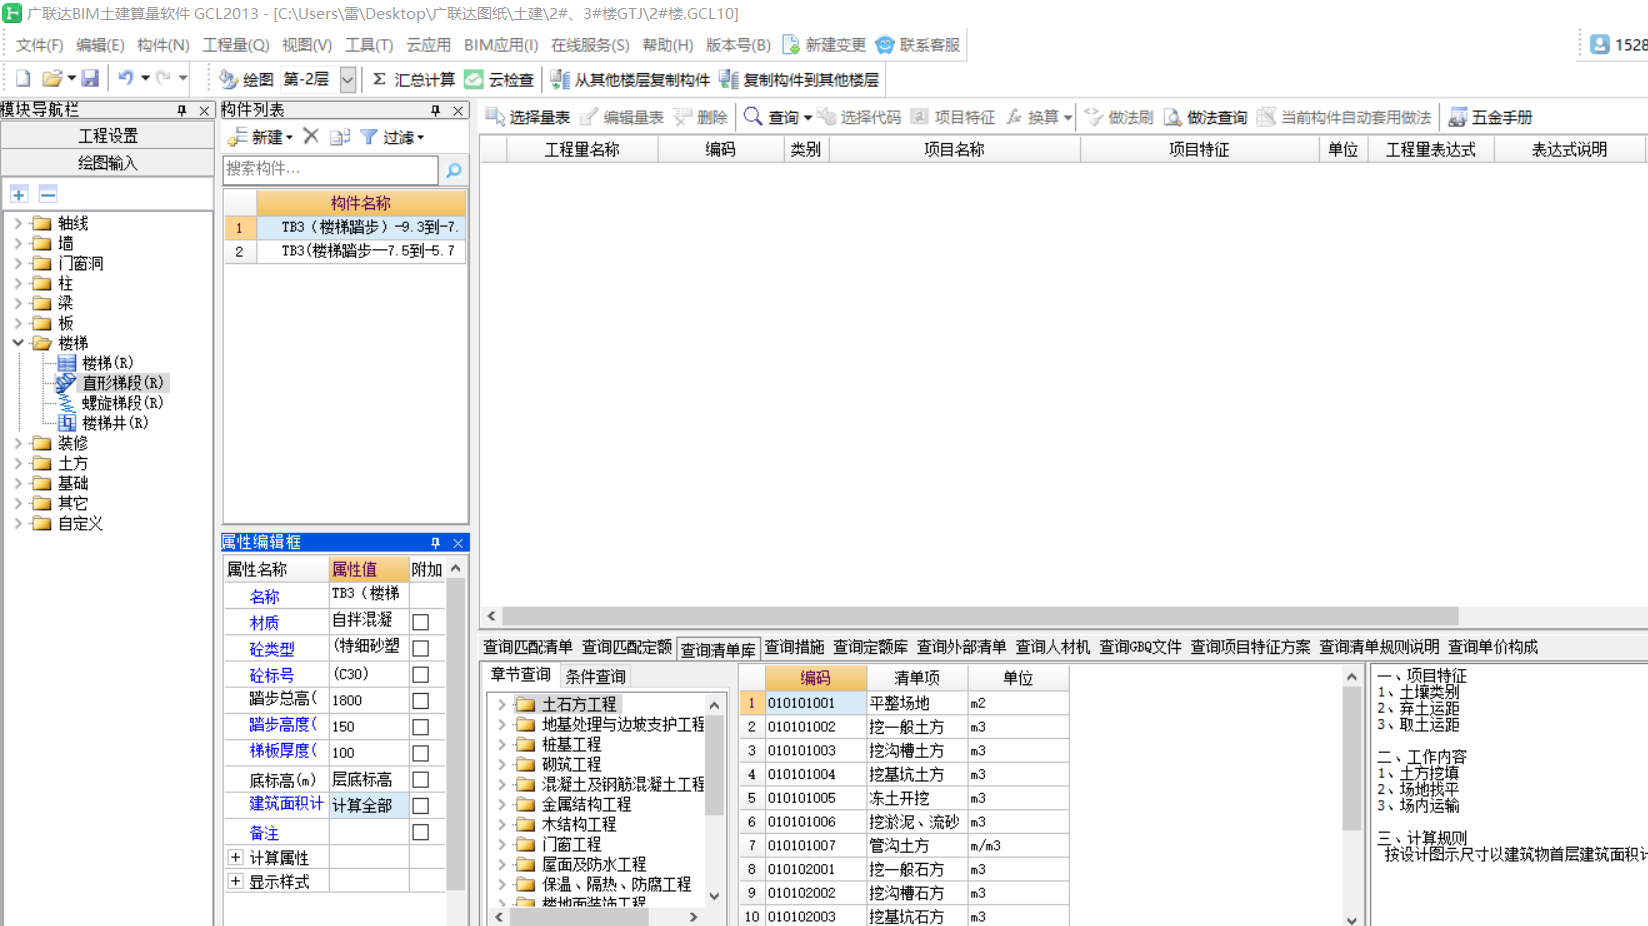This screenshot has height=926, width=1648.
Task: Toggle the 踏步高度 附加 checkbox
Action: click(x=421, y=727)
